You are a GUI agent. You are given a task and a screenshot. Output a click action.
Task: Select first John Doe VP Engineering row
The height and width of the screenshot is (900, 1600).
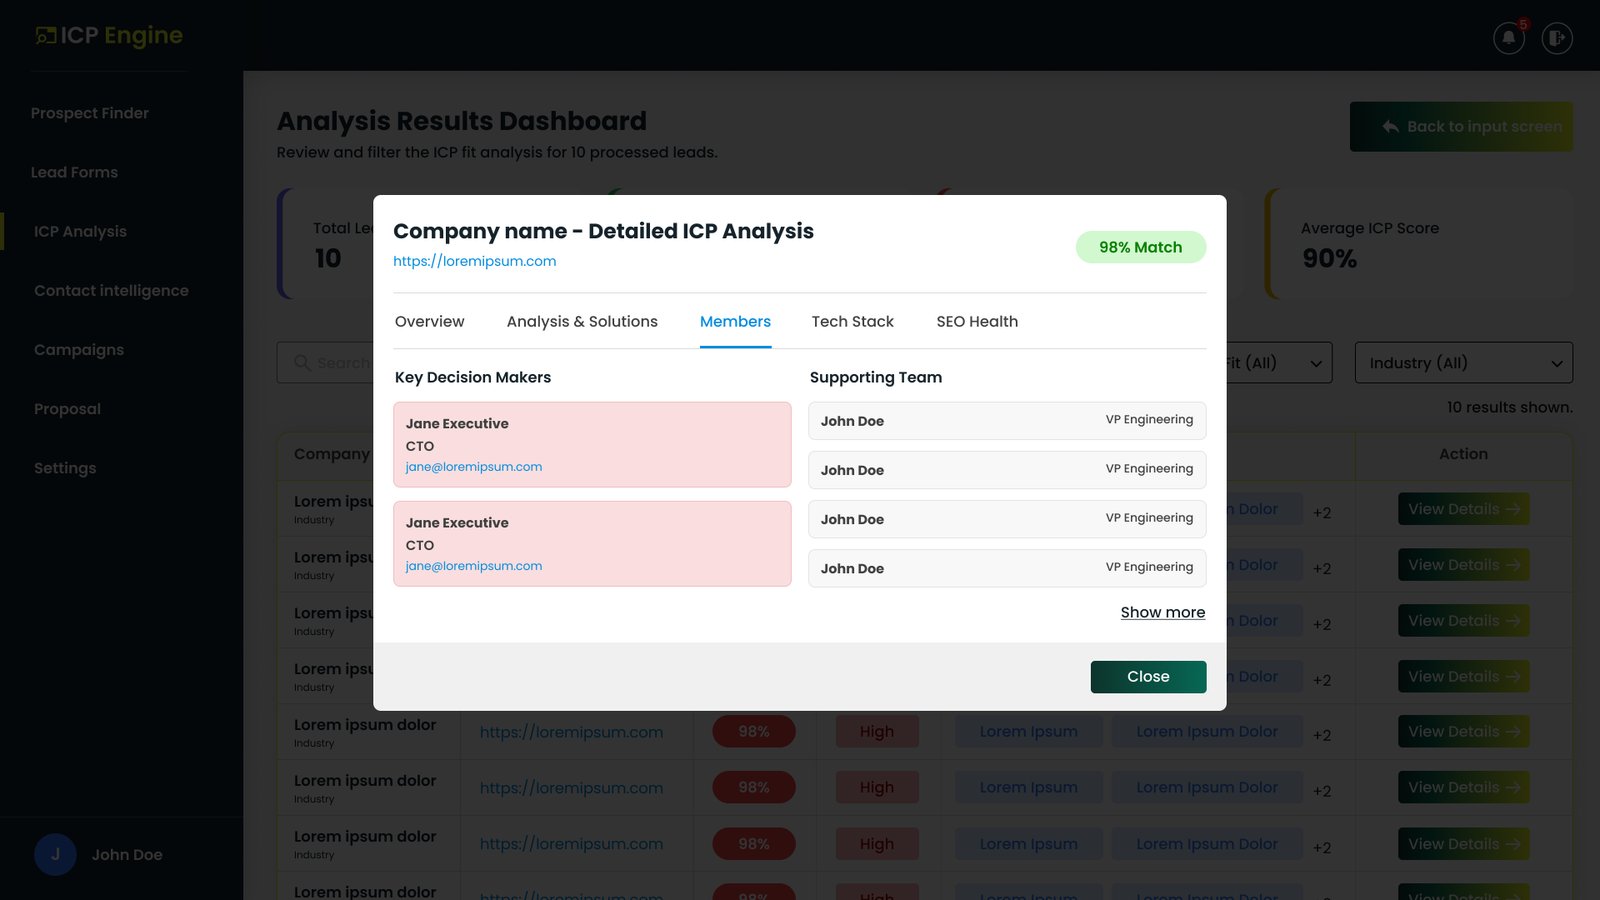pos(1007,421)
